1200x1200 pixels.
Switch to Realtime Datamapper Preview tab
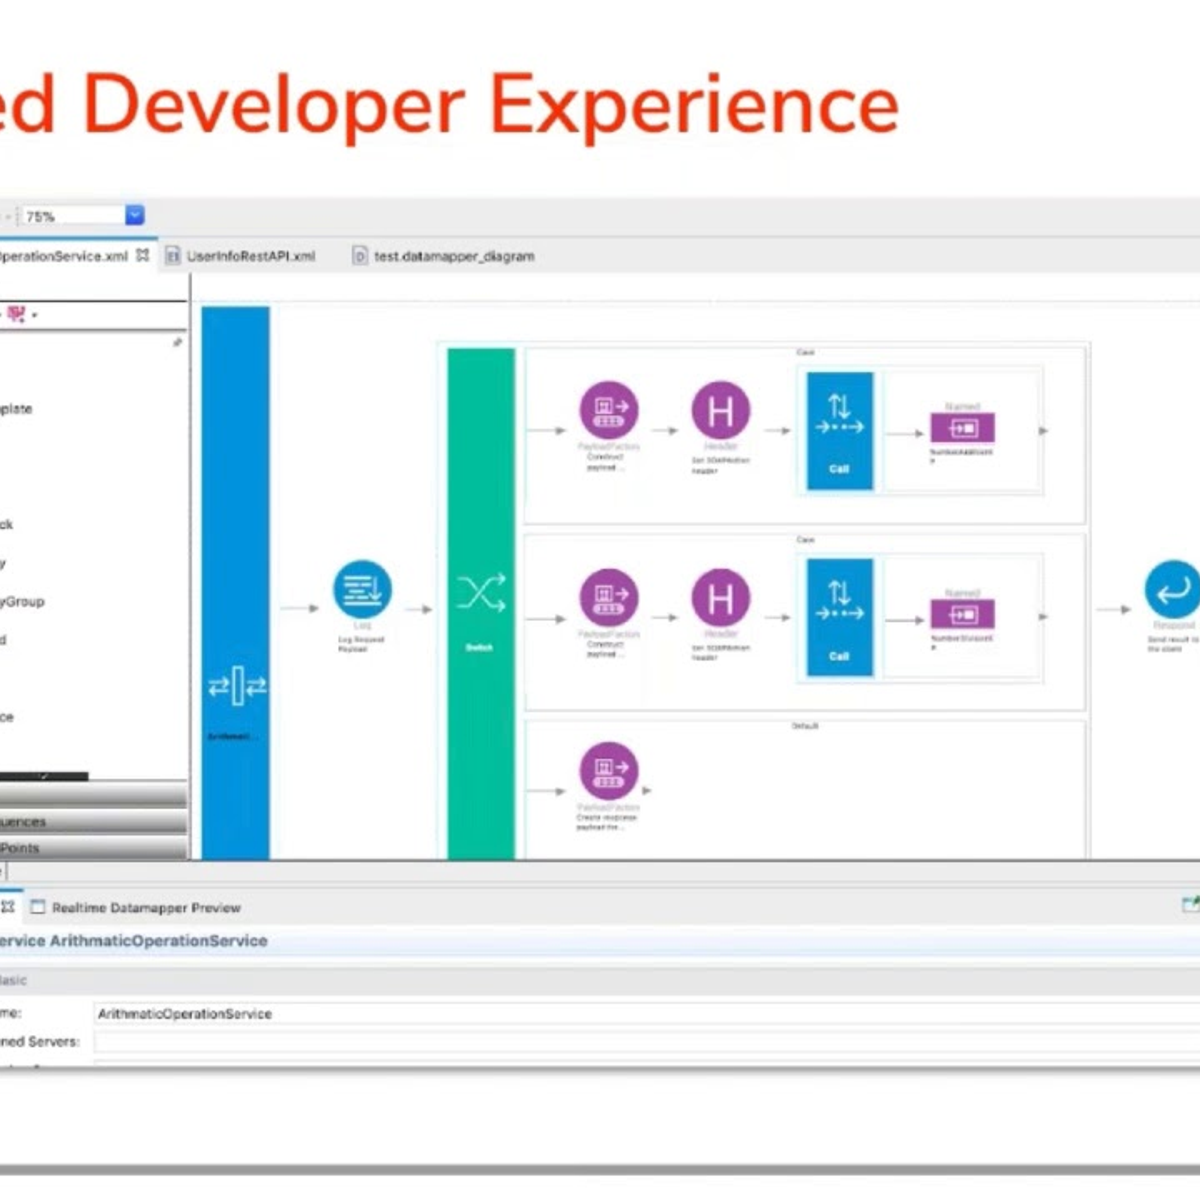145,908
